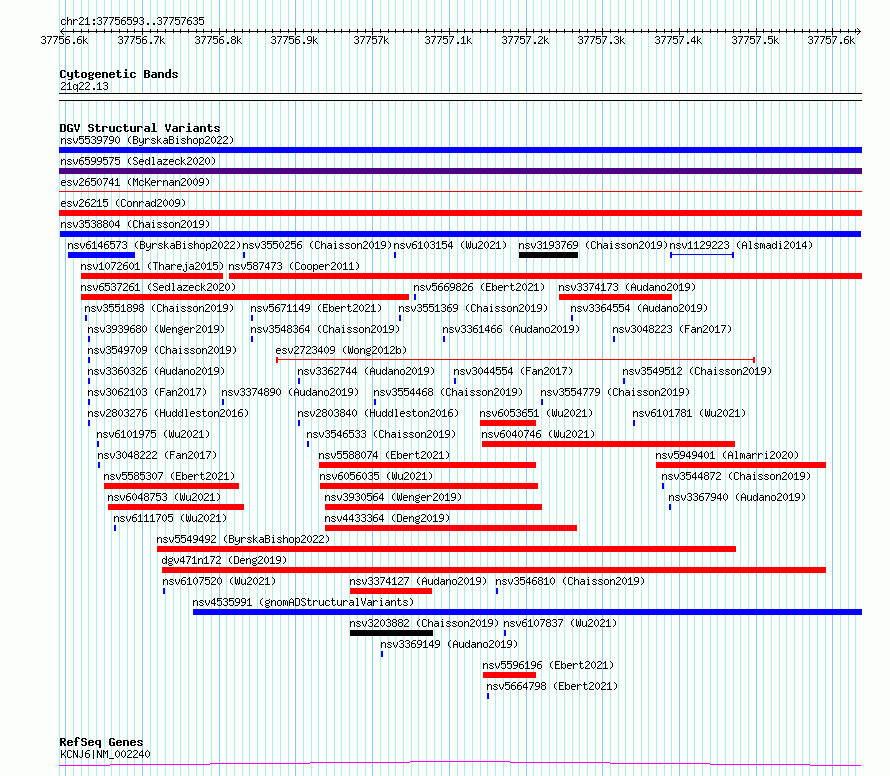The width and height of the screenshot is (890, 776).
Task: Select nsv3361466 (Audano2019) variant
Action: (511, 329)
